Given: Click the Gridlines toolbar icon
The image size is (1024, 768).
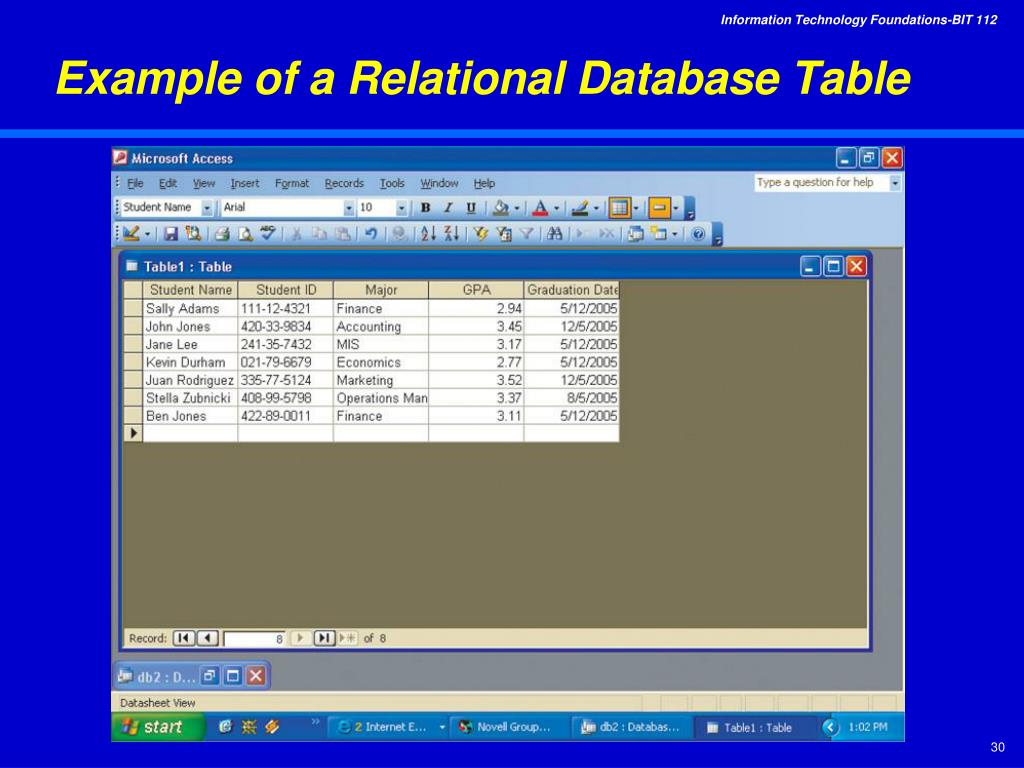Looking at the screenshot, I should (x=619, y=208).
